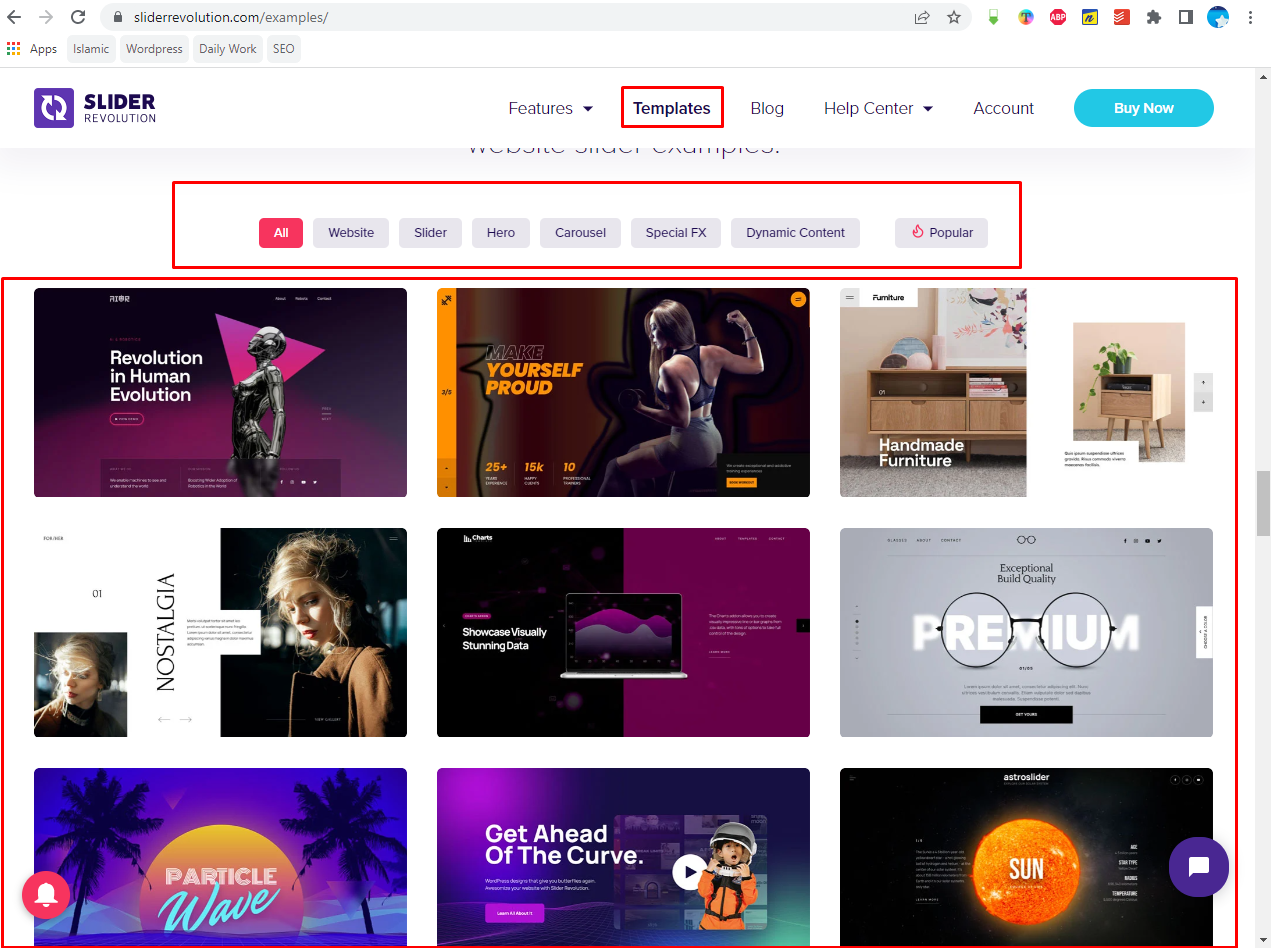Screen dimensions: 1271x948
Task: Click the red stacked layers extension icon
Action: 1122,17
